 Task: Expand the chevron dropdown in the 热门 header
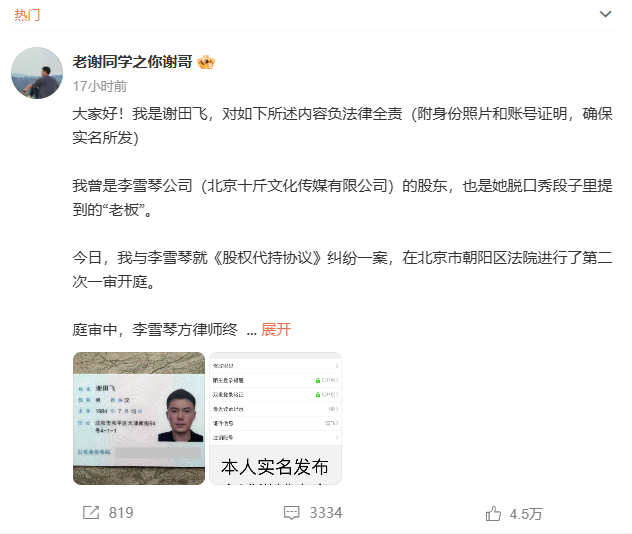pyautogui.click(x=605, y=14)
